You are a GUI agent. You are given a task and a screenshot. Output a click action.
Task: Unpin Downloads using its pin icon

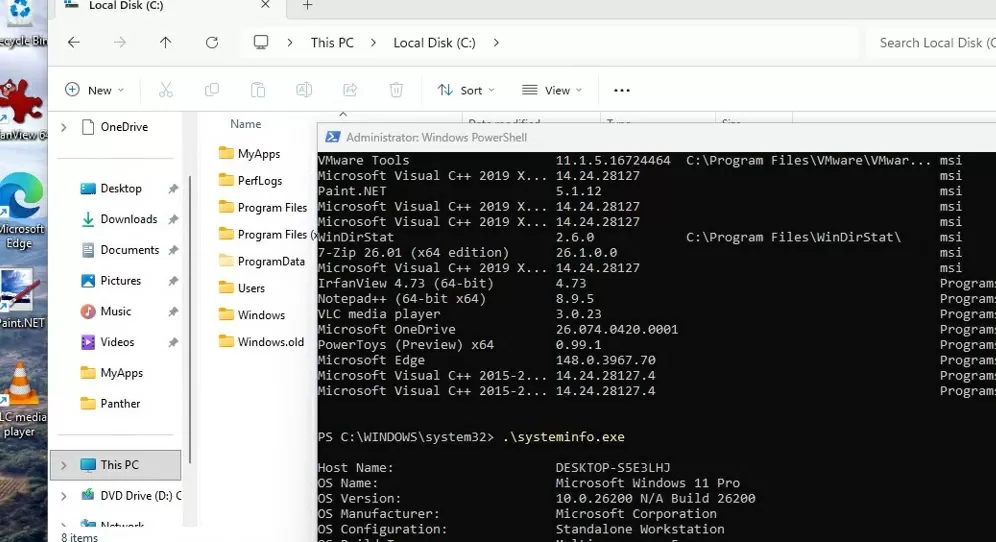click(173, 219)
